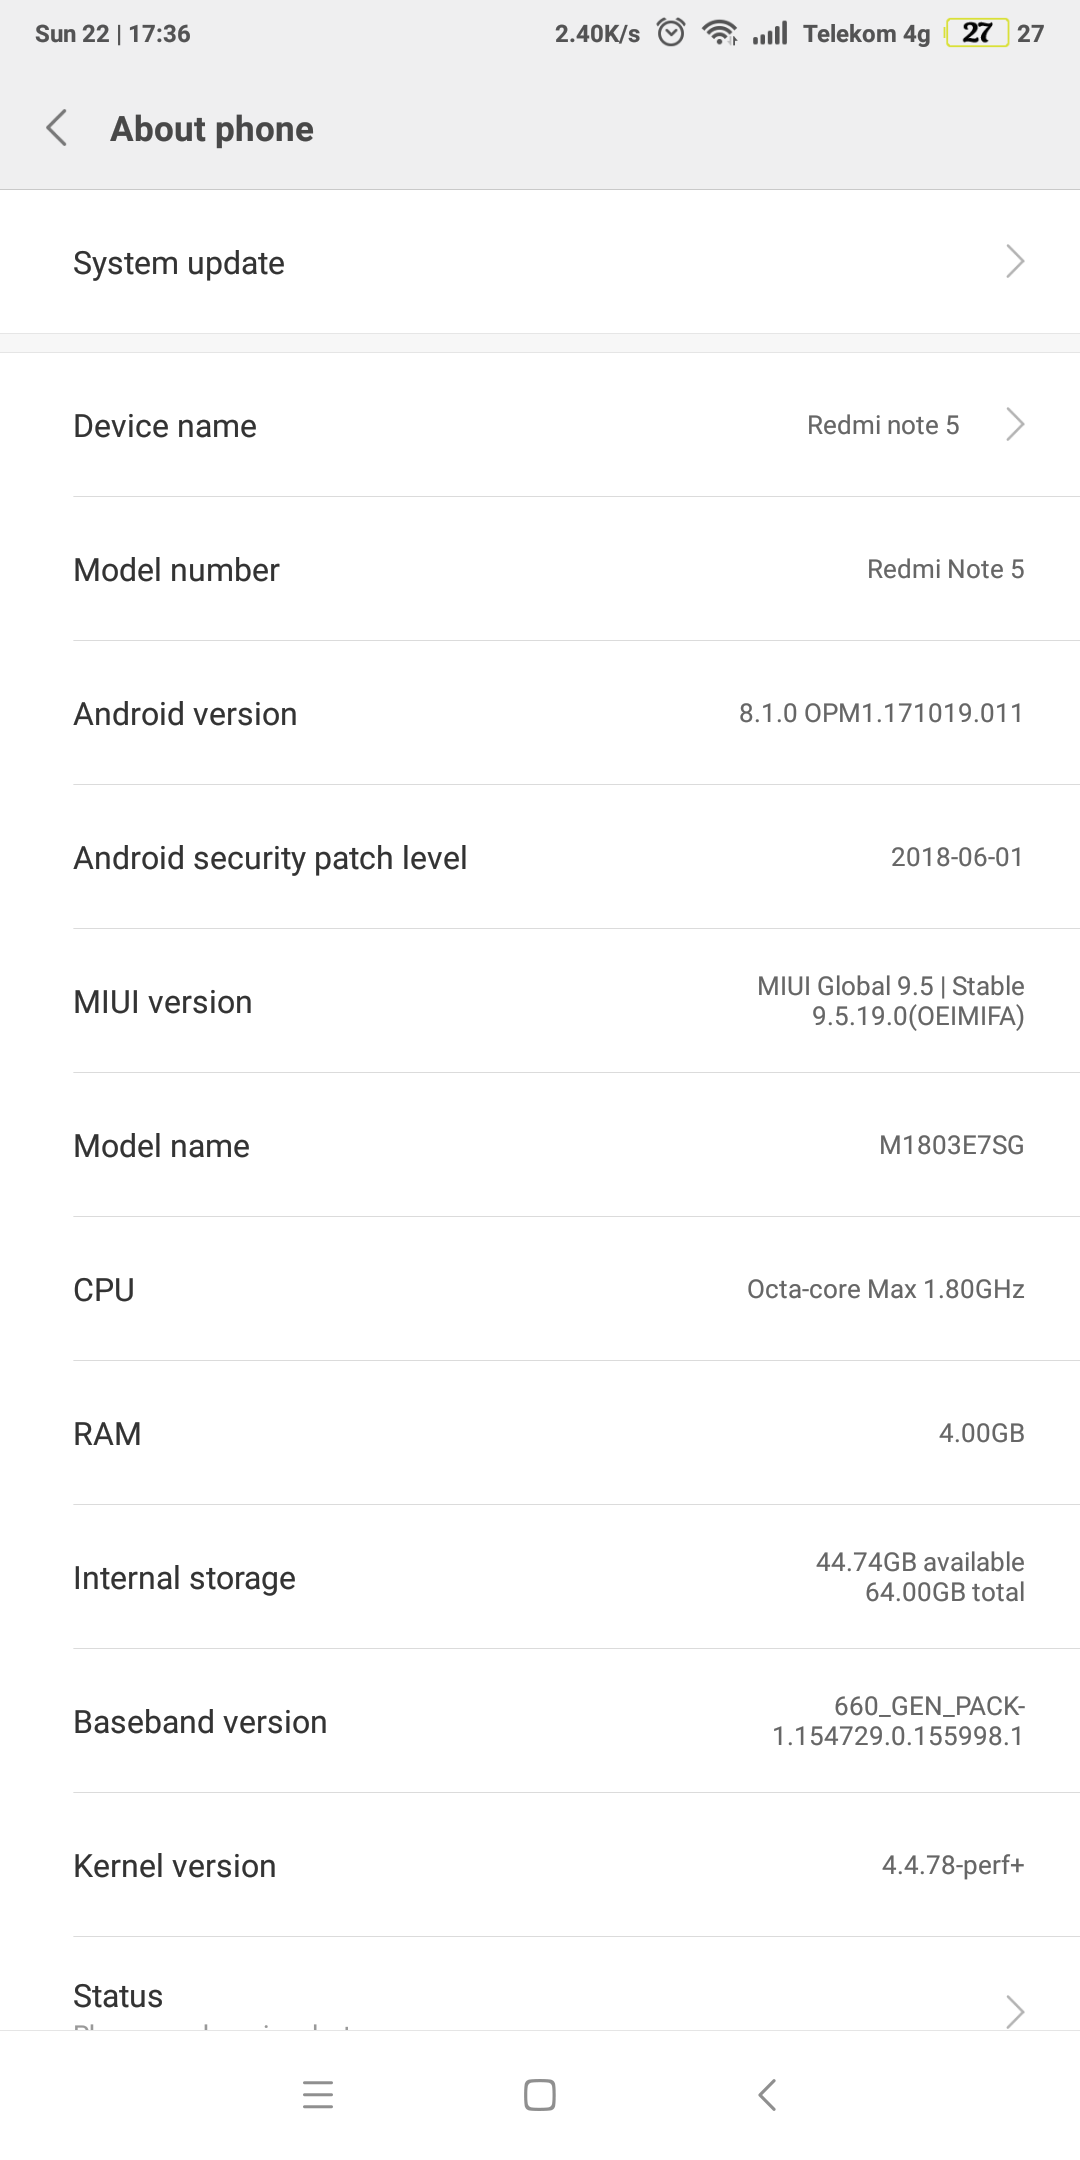
Task: Tap the back arrow beside About phone
Action: 57,128
